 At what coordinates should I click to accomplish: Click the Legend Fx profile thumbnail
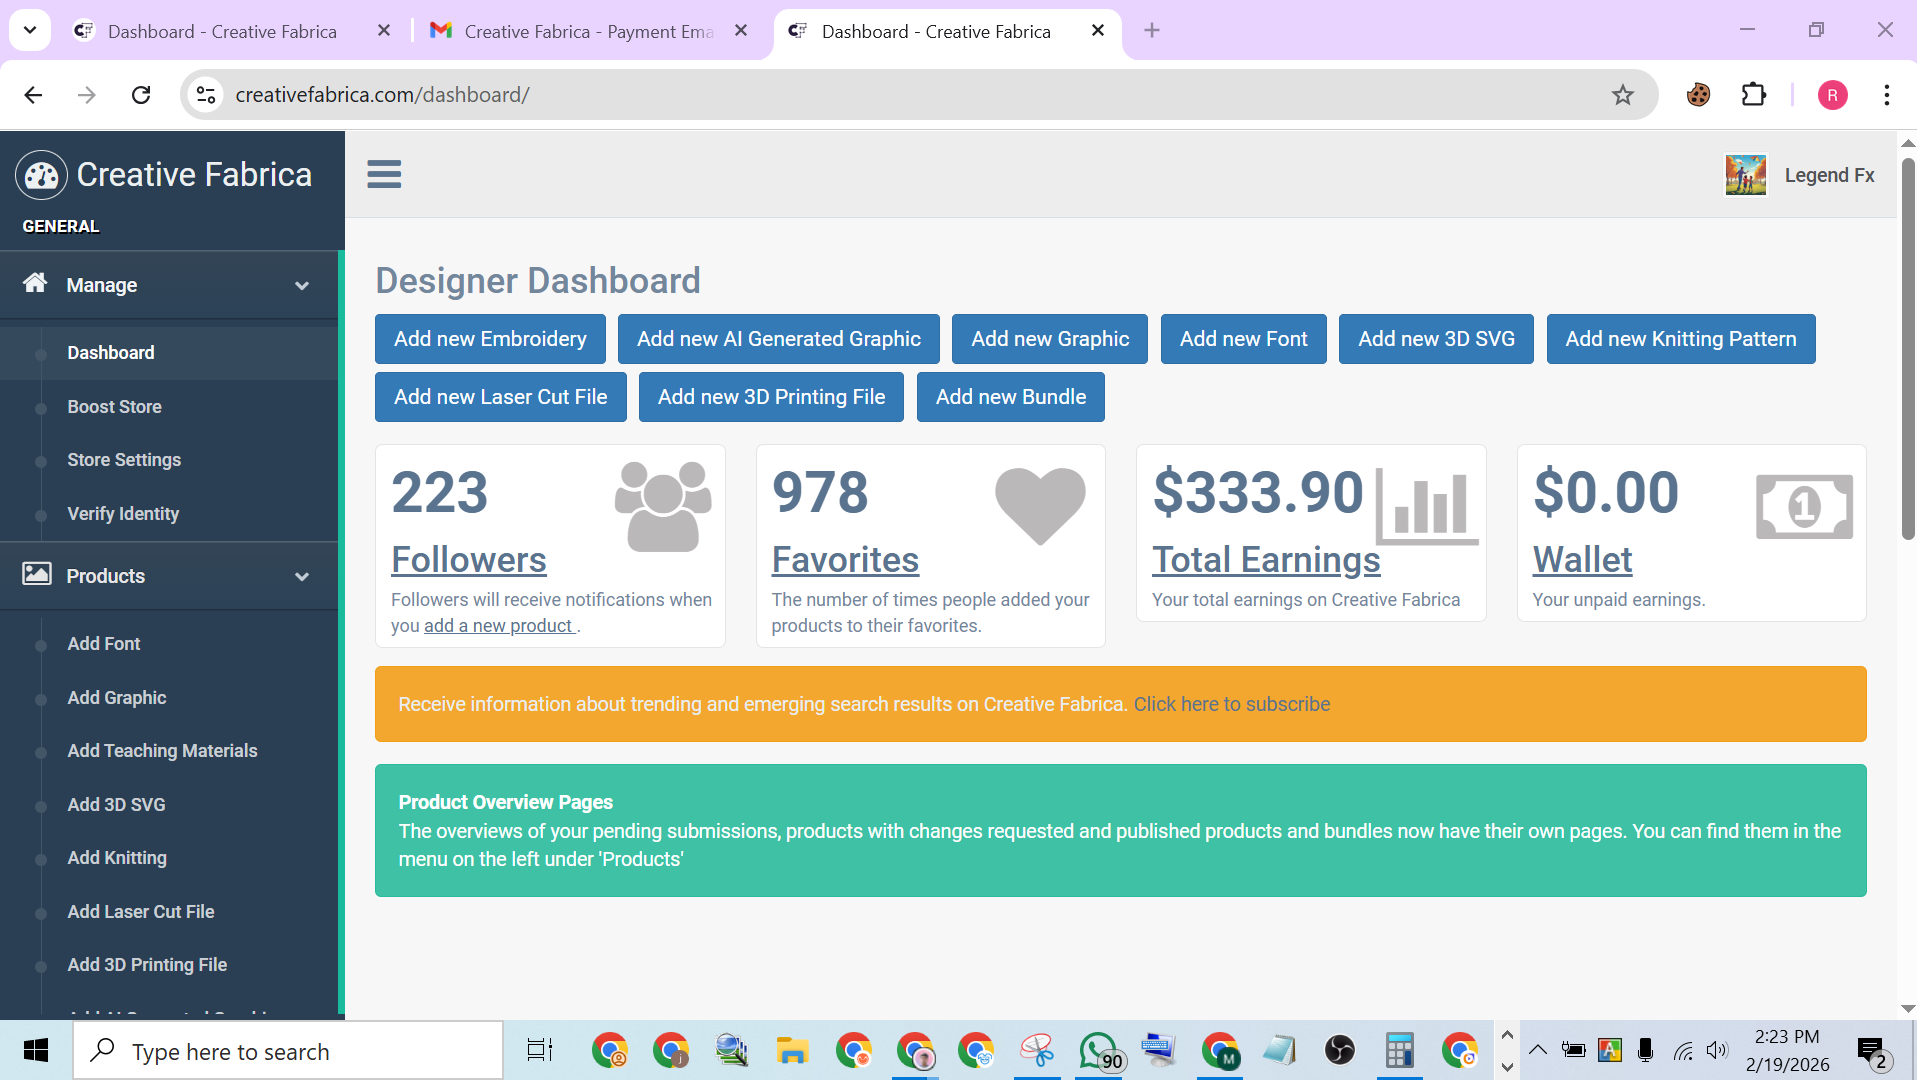[1744, 174]
